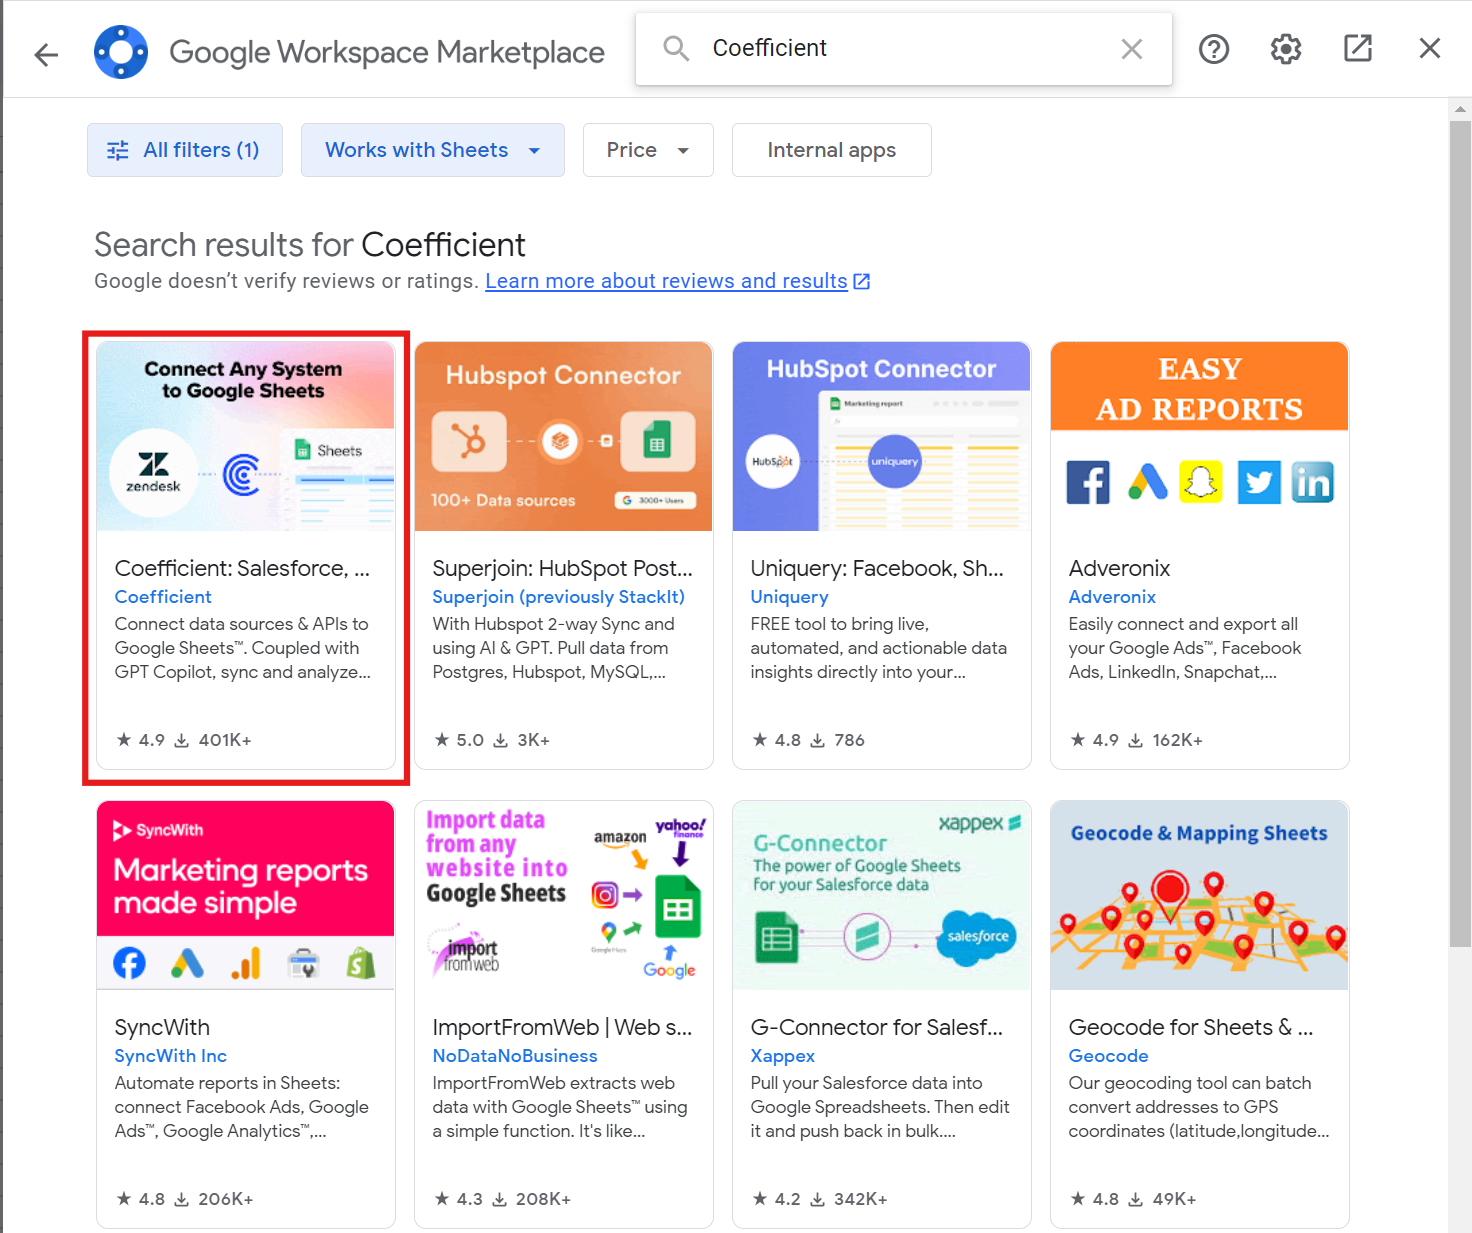Click the scrollbar up arrow
Image resolution: width=1472 pixels, height=1233 pixels.
pyautogui.click(x=1460, y=109)
